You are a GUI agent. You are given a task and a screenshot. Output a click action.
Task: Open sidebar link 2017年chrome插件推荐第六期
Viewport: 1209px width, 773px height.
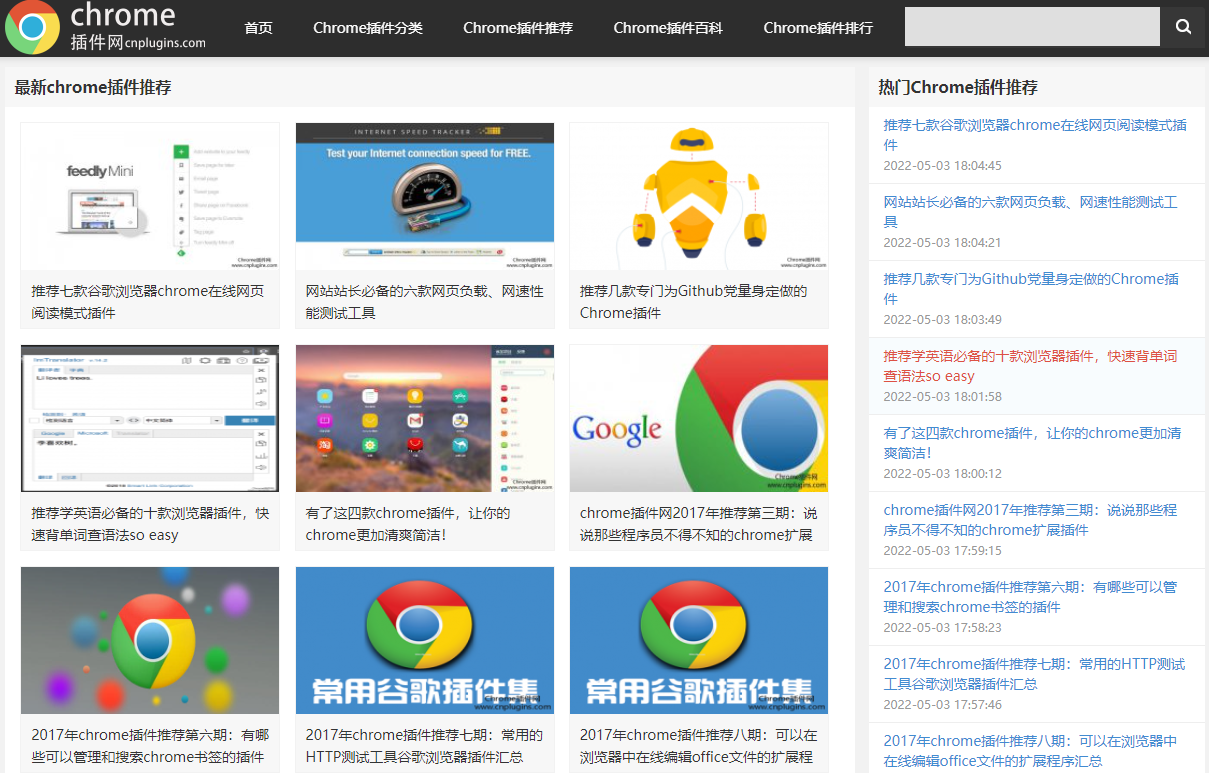tap(1030, 597)
